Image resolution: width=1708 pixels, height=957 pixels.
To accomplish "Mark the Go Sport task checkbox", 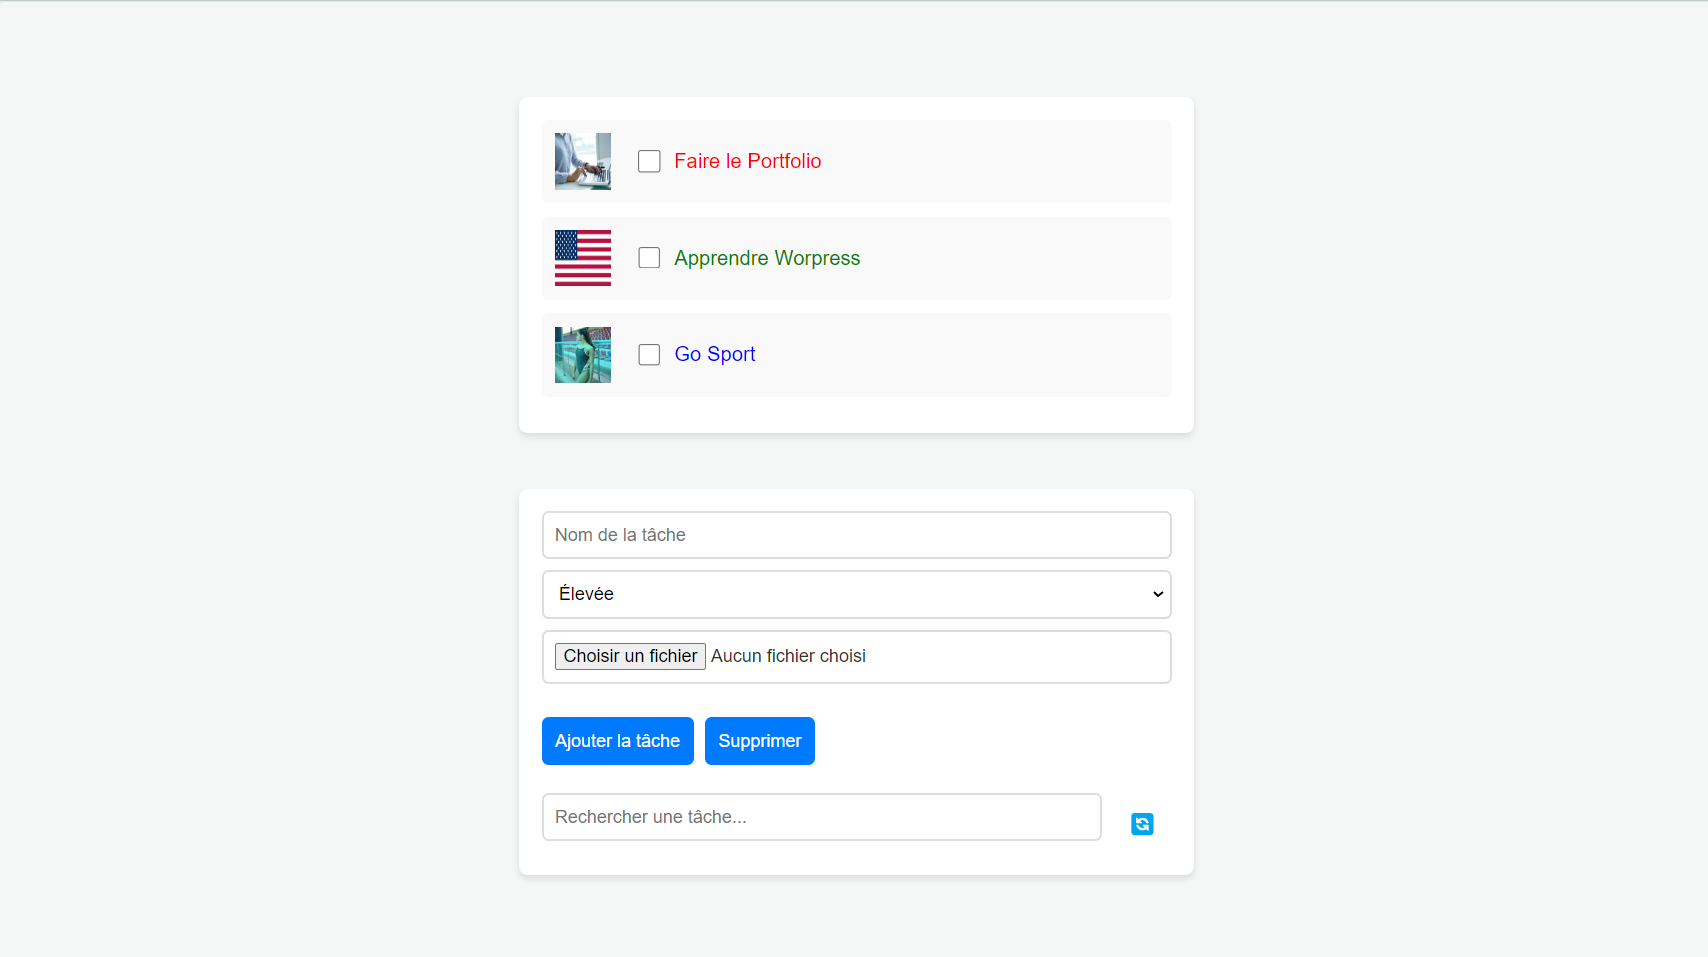I will pos(649,355).
